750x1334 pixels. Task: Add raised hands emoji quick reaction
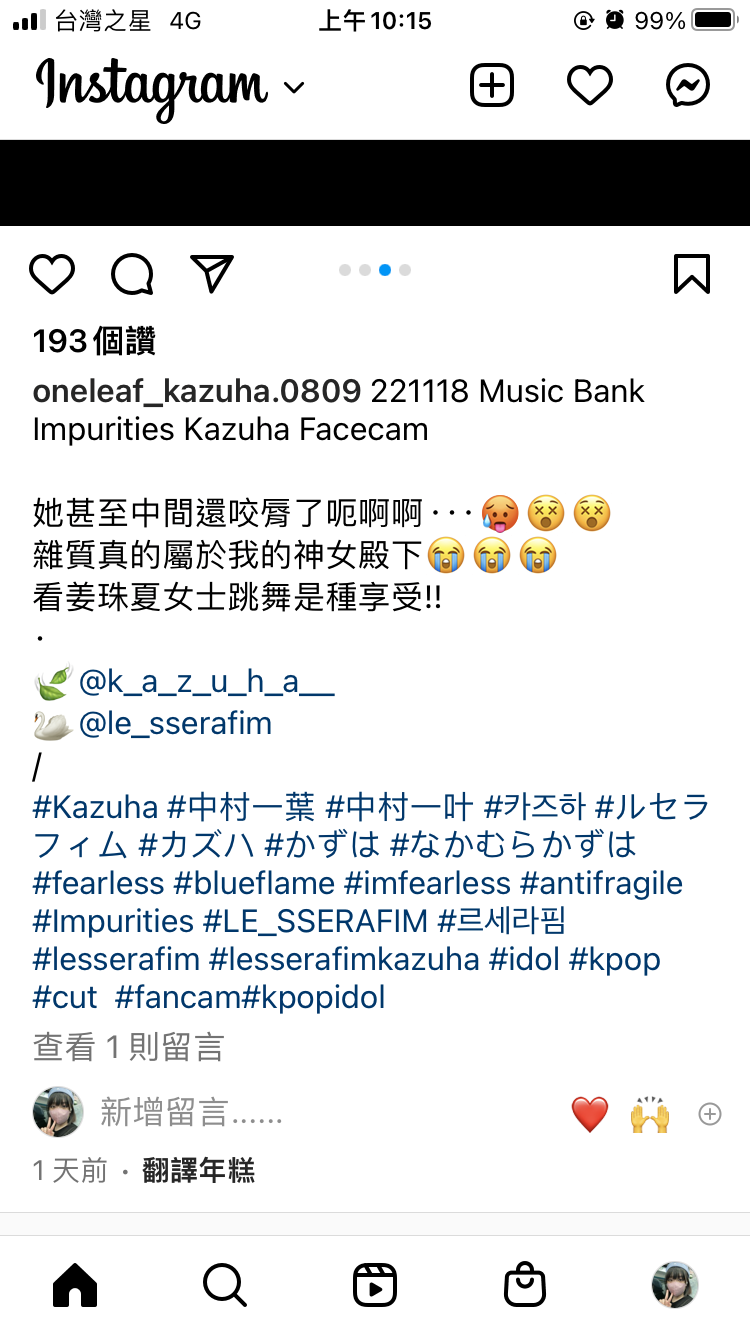(650, 1114)
